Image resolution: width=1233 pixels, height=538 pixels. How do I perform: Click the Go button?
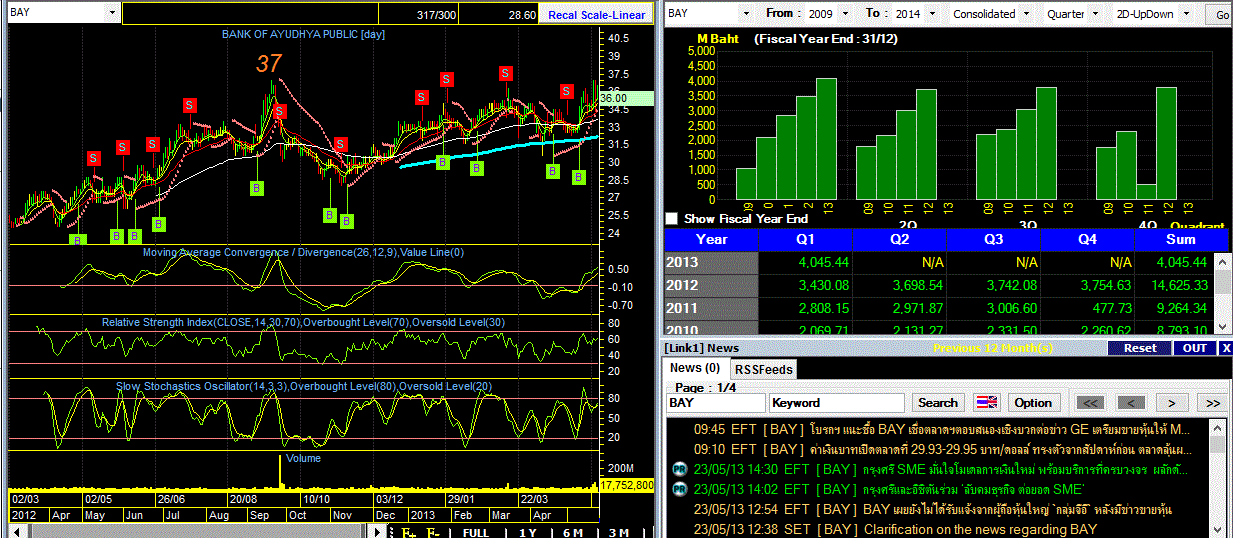(1221, 15)
